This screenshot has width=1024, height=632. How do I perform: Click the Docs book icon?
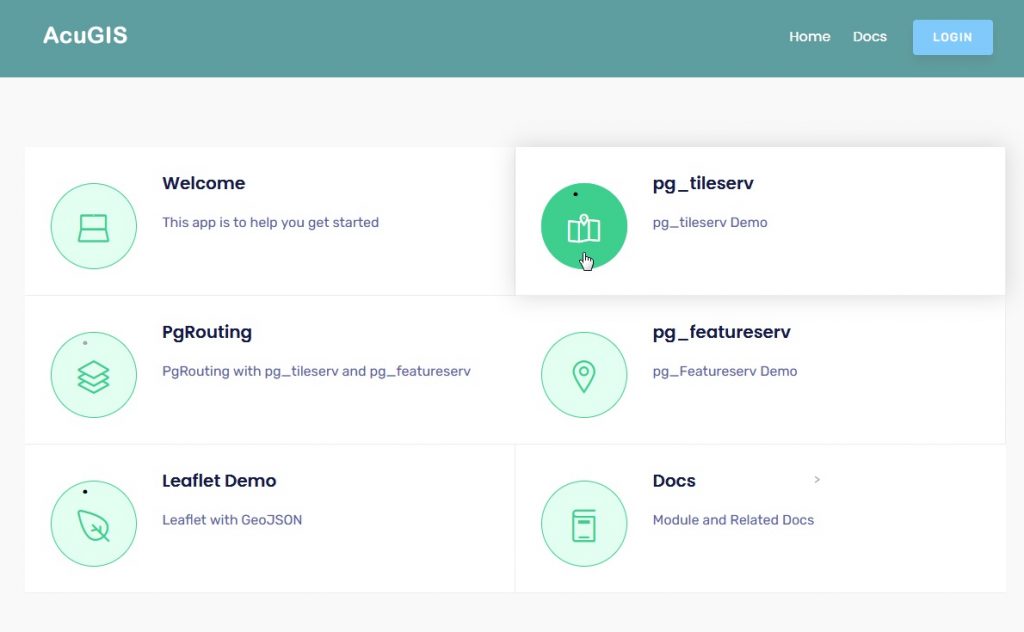(584, 524)
